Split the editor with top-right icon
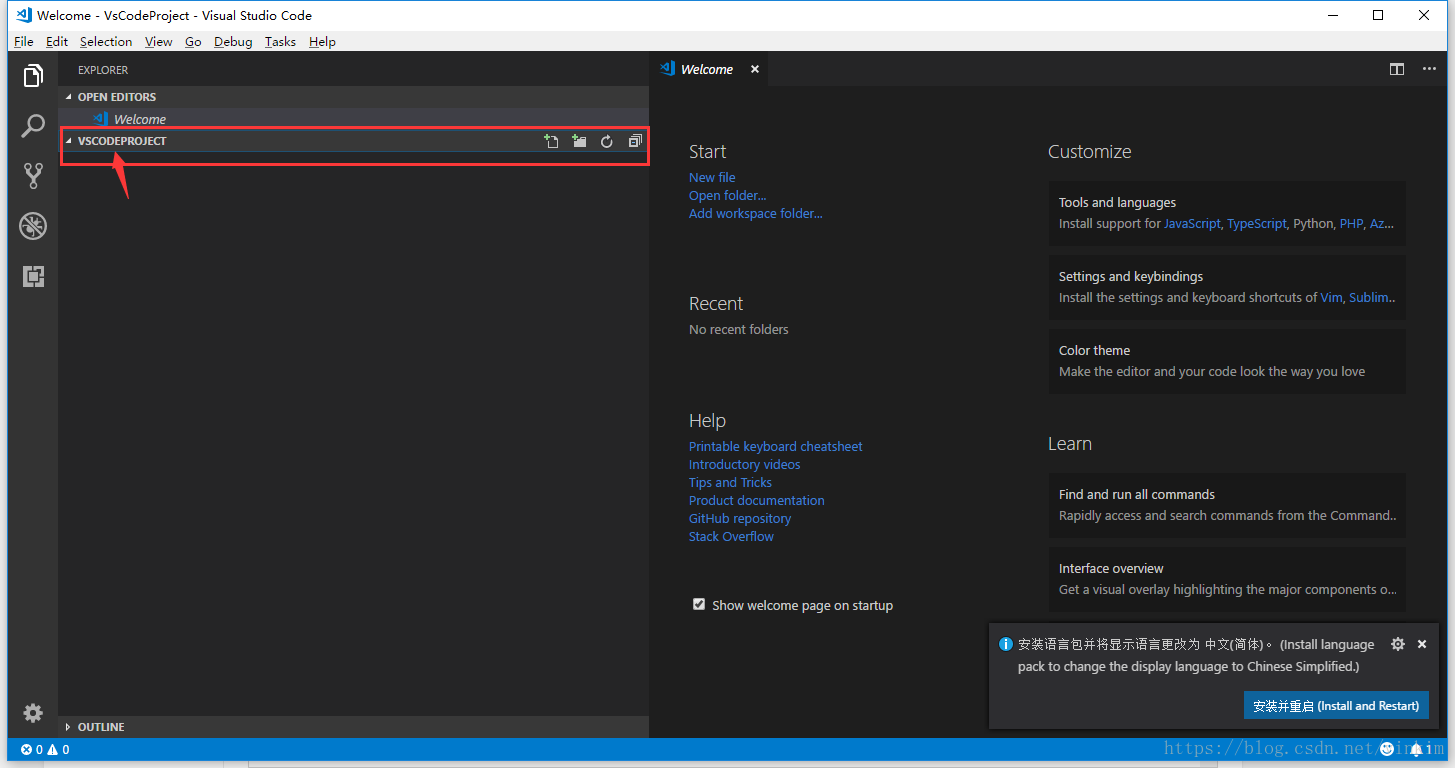 [1397, 69]
